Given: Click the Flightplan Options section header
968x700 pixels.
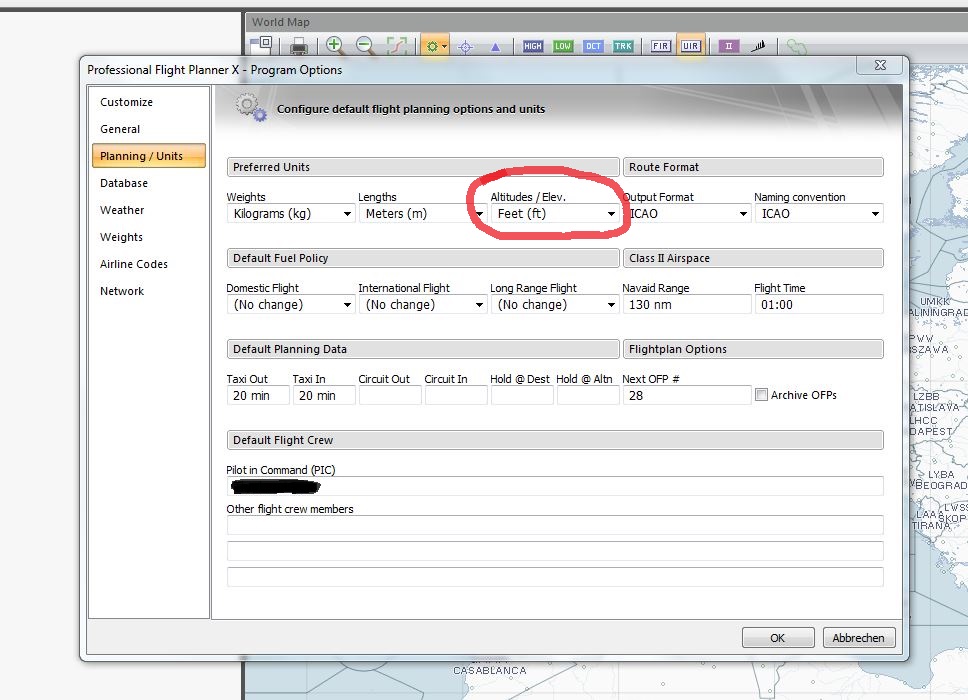Looking at the screenshot, I should pos(753,349).
